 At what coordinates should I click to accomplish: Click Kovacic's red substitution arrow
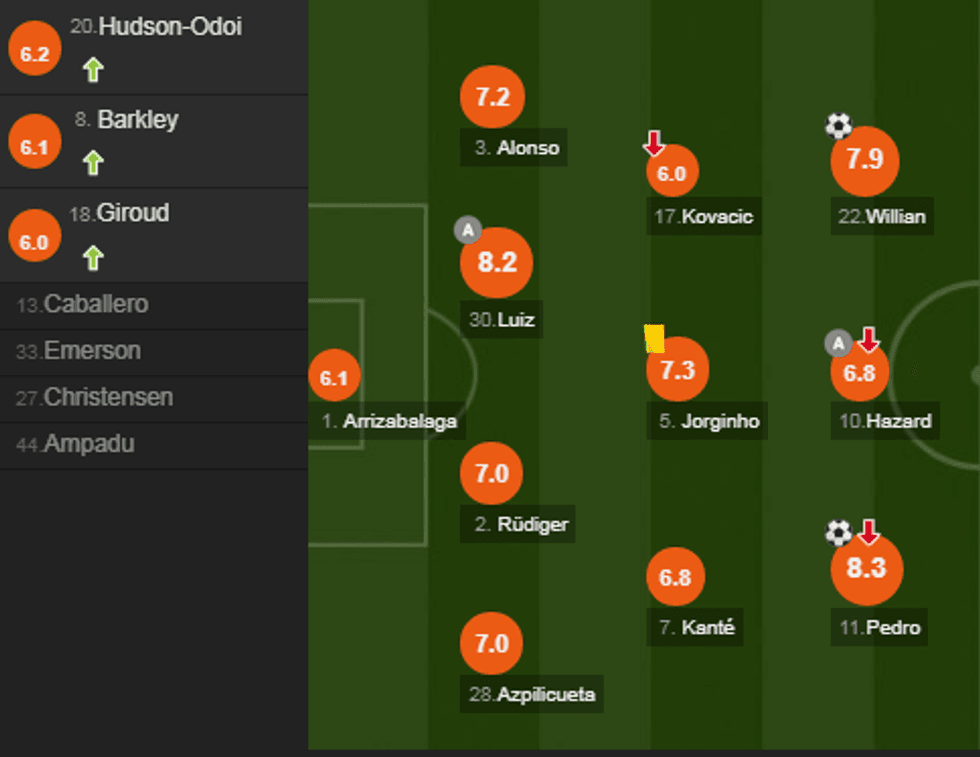(654, 144)
